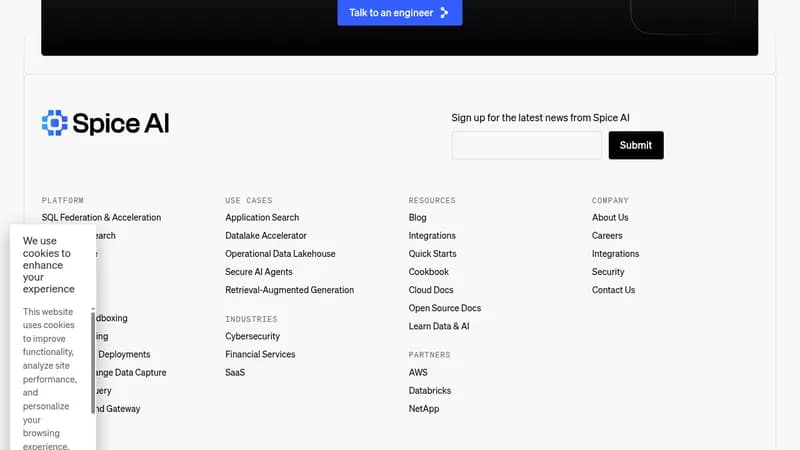Click the RESOURCES column heading
800x450 pixels.
432,201
